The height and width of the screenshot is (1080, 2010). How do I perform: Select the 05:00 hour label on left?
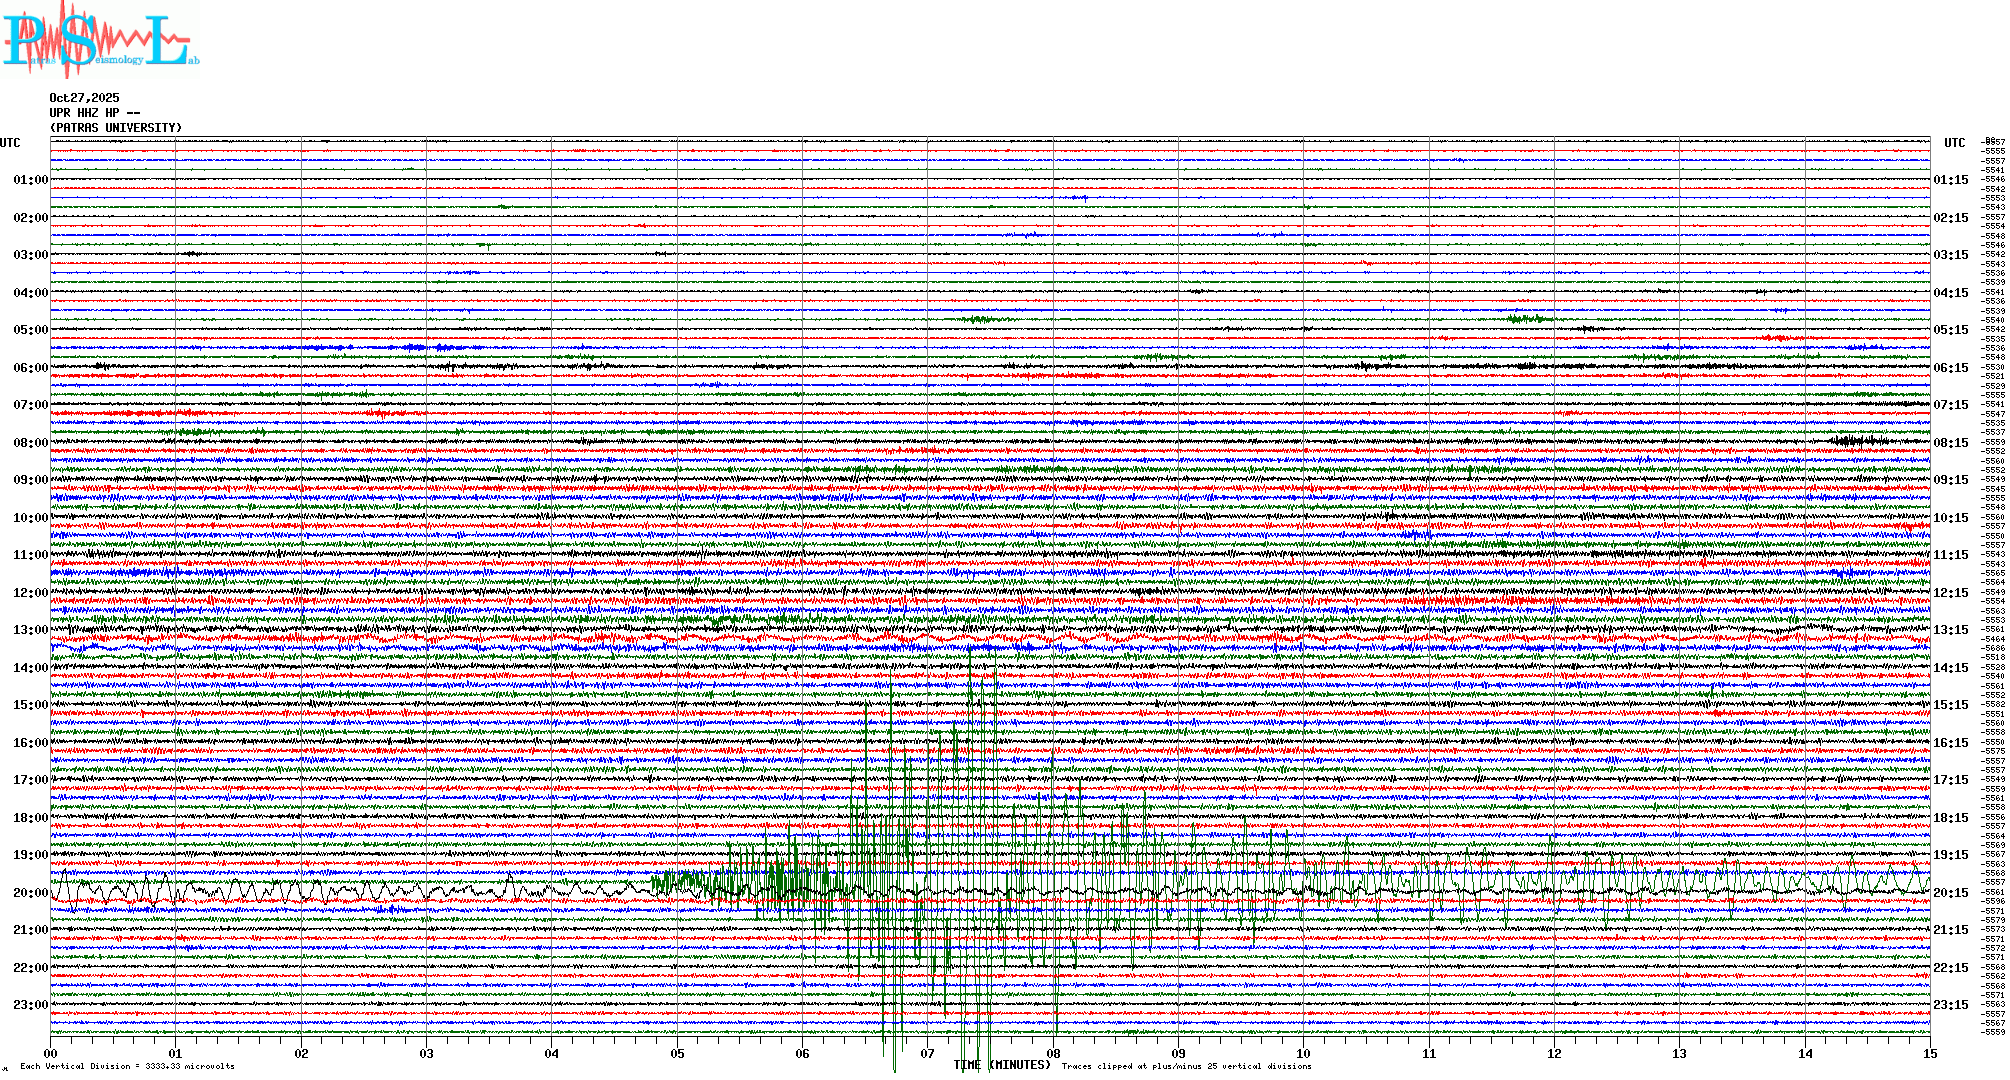click(x=30, y=330)
